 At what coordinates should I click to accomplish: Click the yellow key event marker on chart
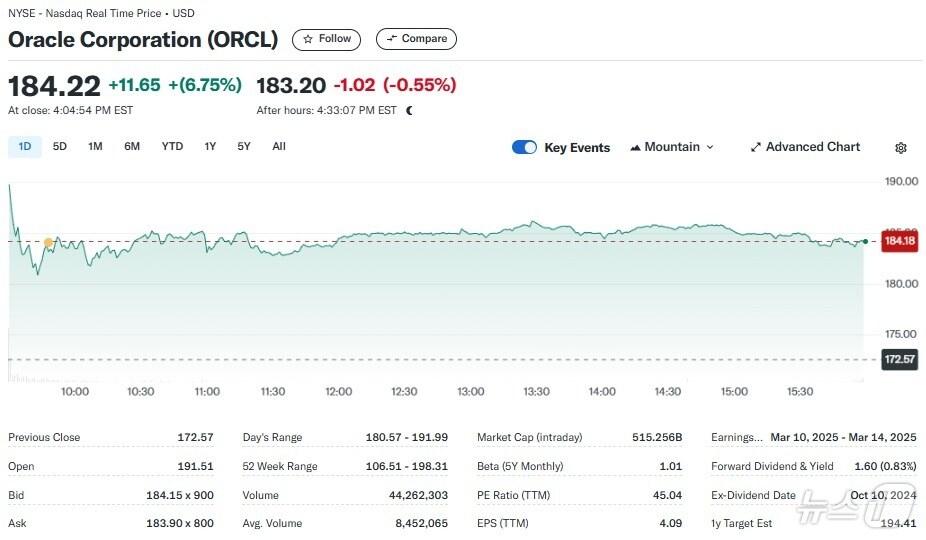pos(48,243)
